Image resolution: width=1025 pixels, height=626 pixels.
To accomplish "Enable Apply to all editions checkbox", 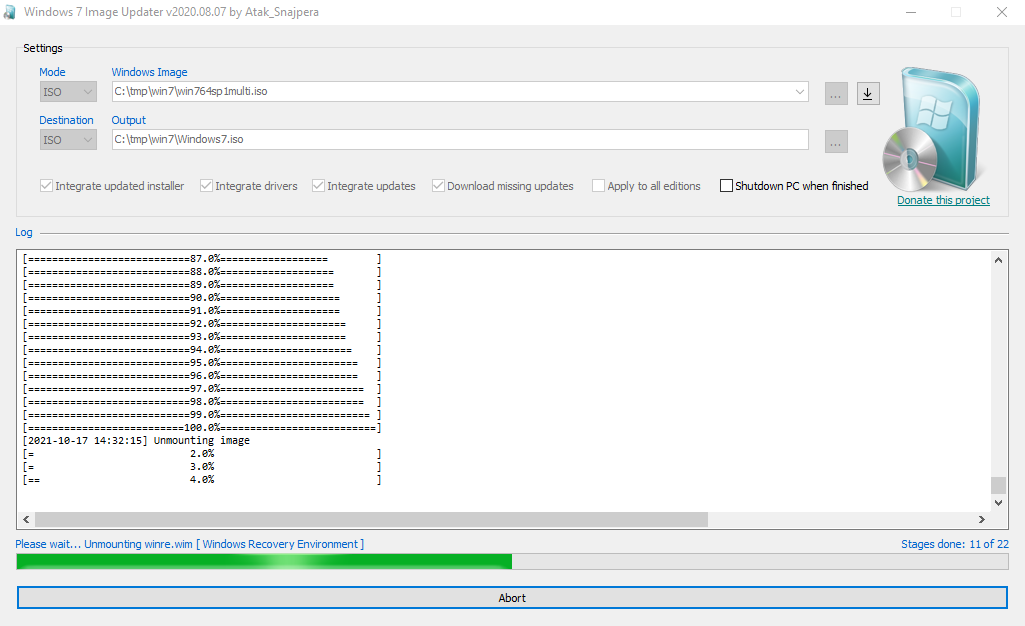I will [598, 186].
